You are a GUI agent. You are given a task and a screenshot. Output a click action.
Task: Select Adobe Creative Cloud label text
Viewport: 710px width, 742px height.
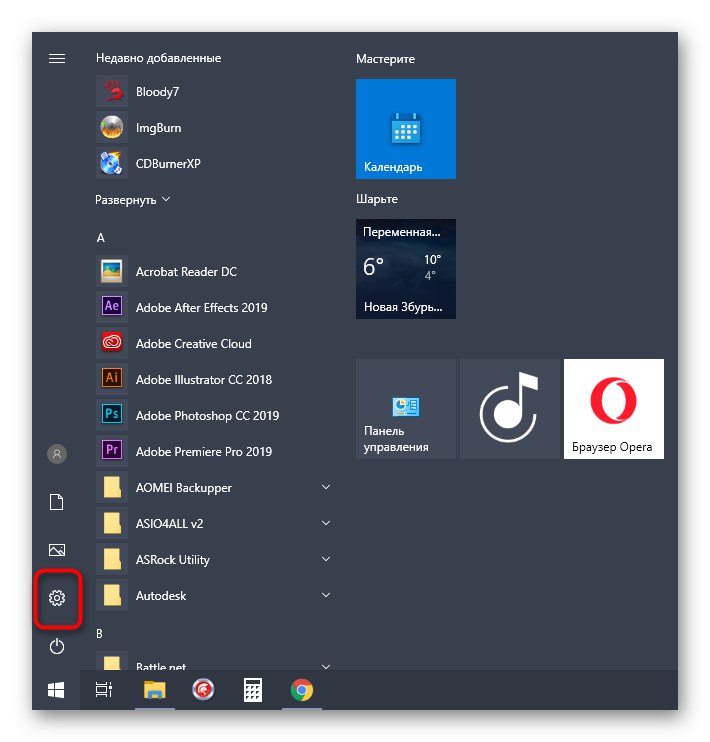[194, 343]
